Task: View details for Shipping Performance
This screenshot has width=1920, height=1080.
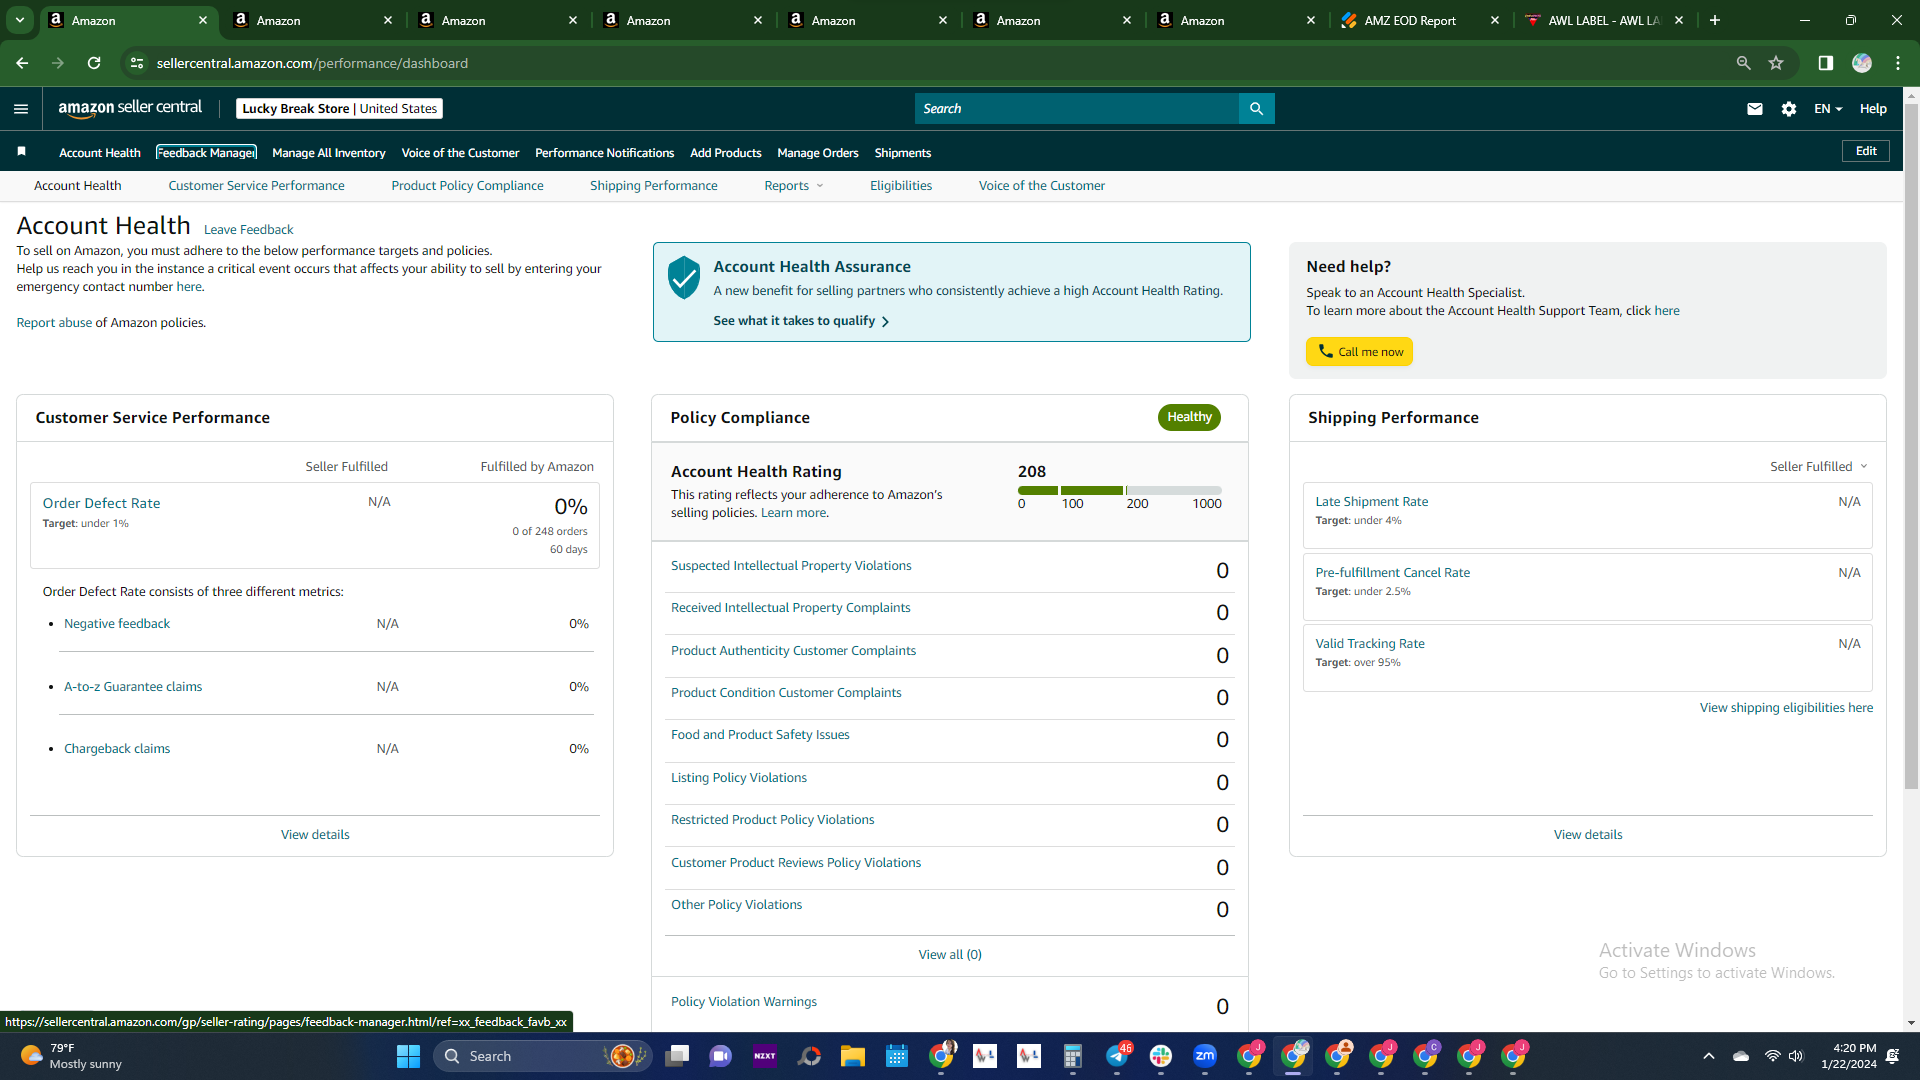Action: pos(1588,835)
